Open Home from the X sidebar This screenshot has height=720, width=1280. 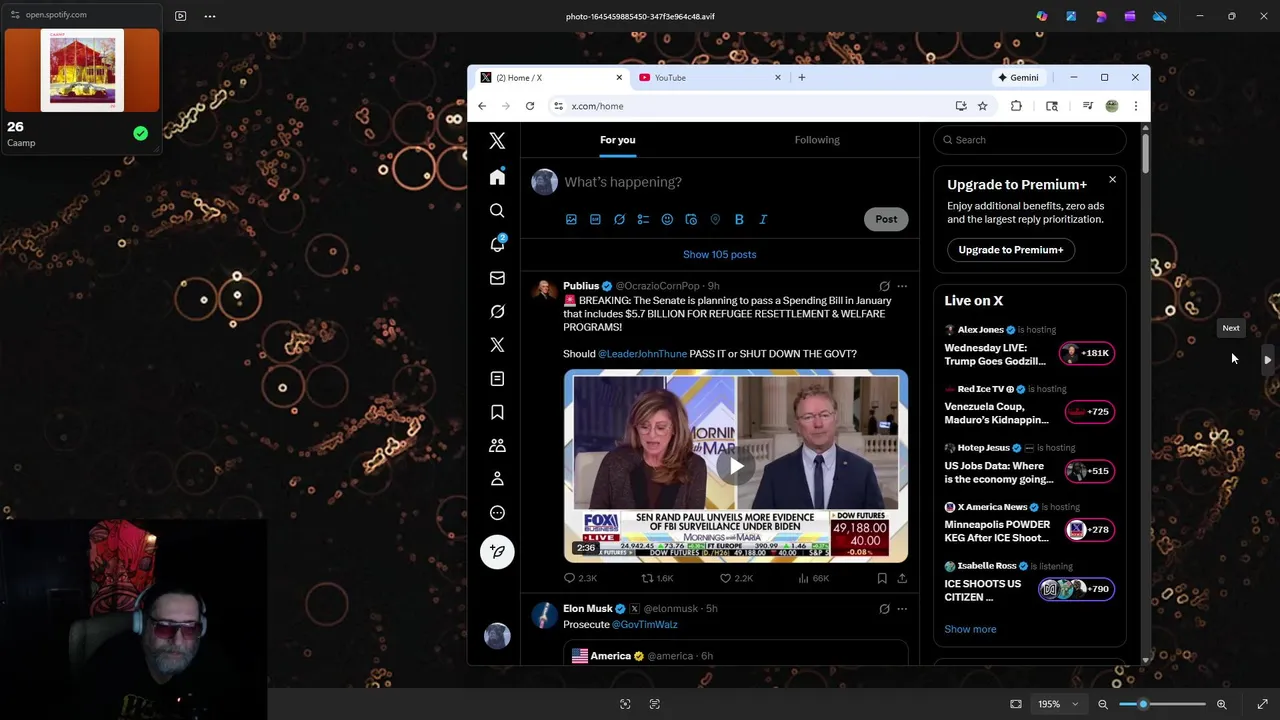(x=497, y=177)
